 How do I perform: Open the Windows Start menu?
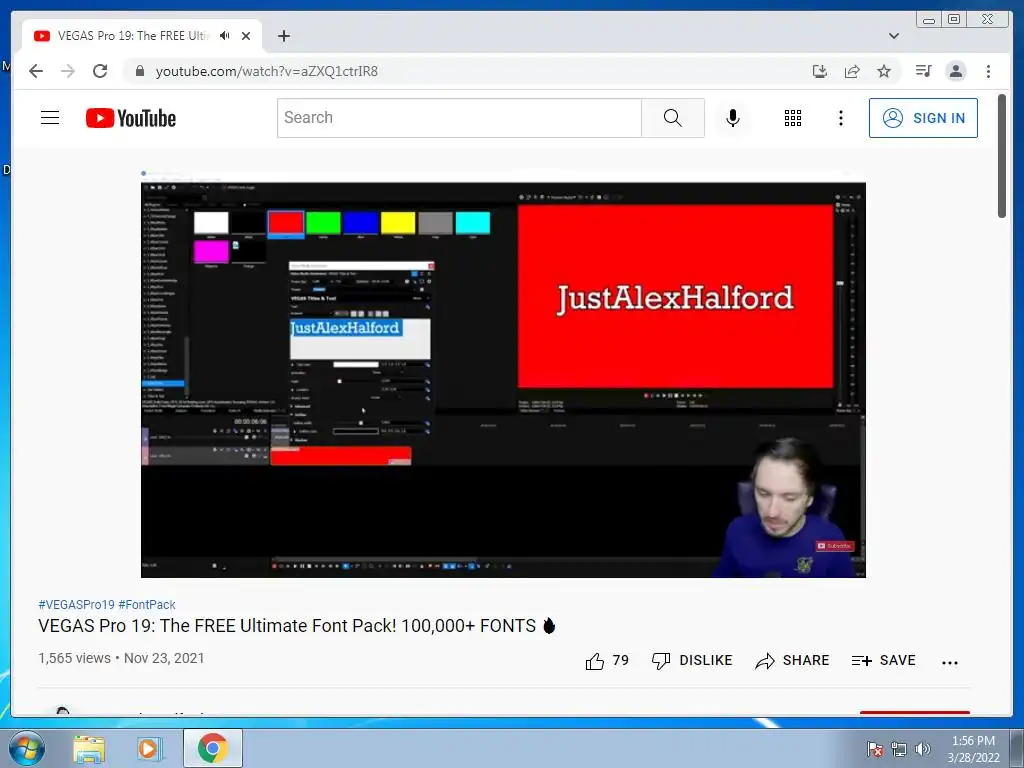point(26,748)
